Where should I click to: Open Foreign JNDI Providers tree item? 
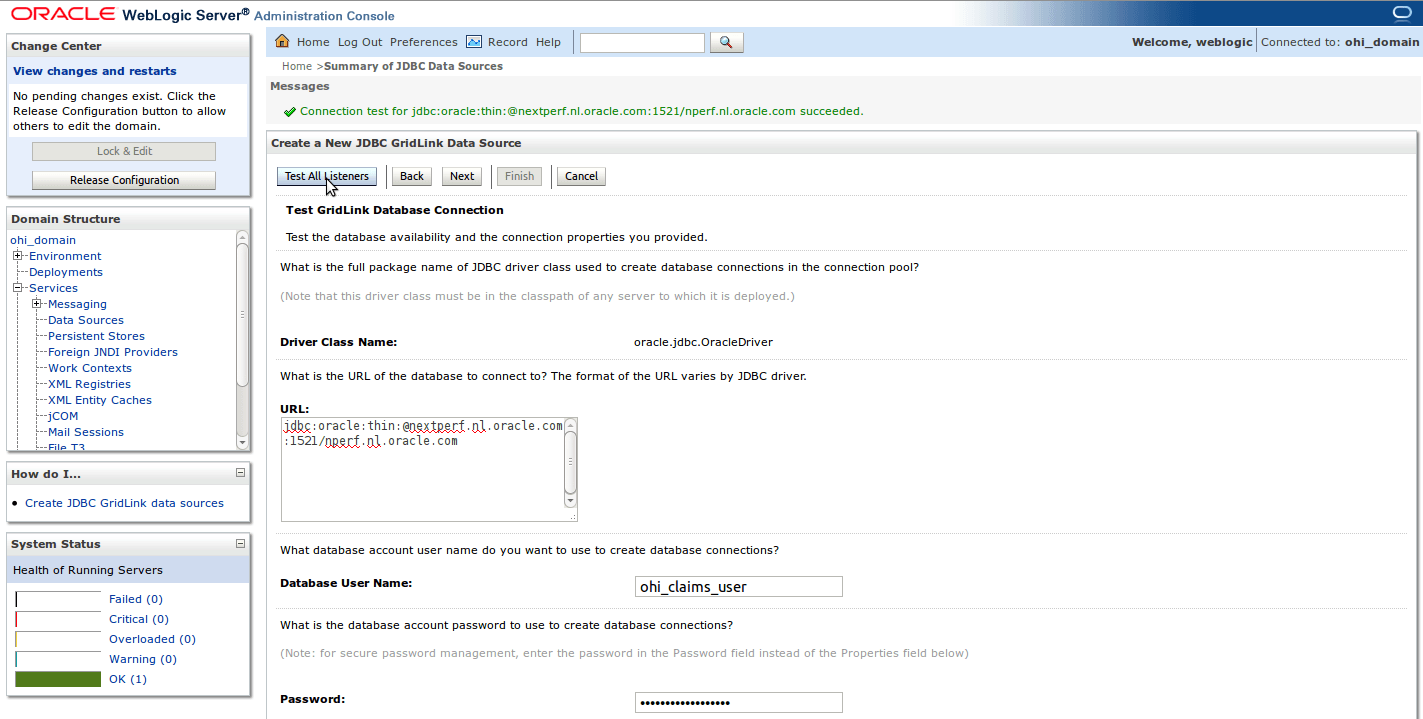click(113, 352)
